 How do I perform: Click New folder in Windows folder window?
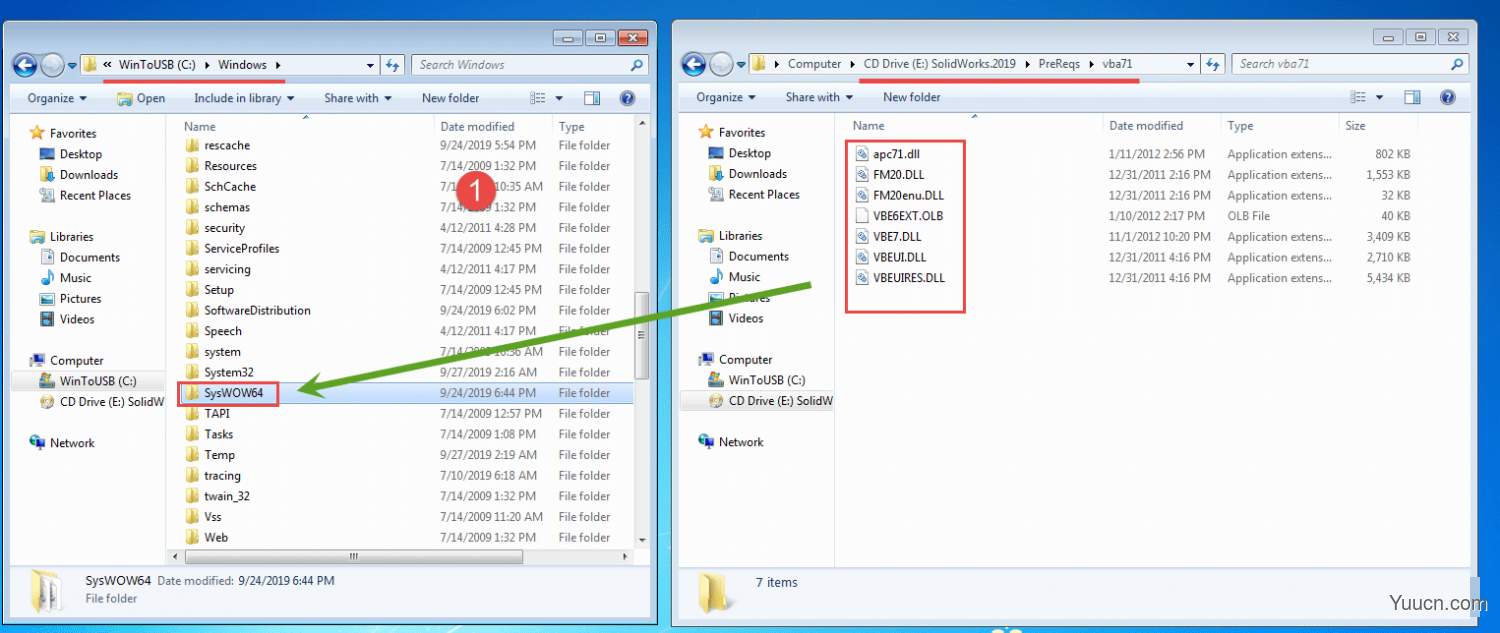450,98
